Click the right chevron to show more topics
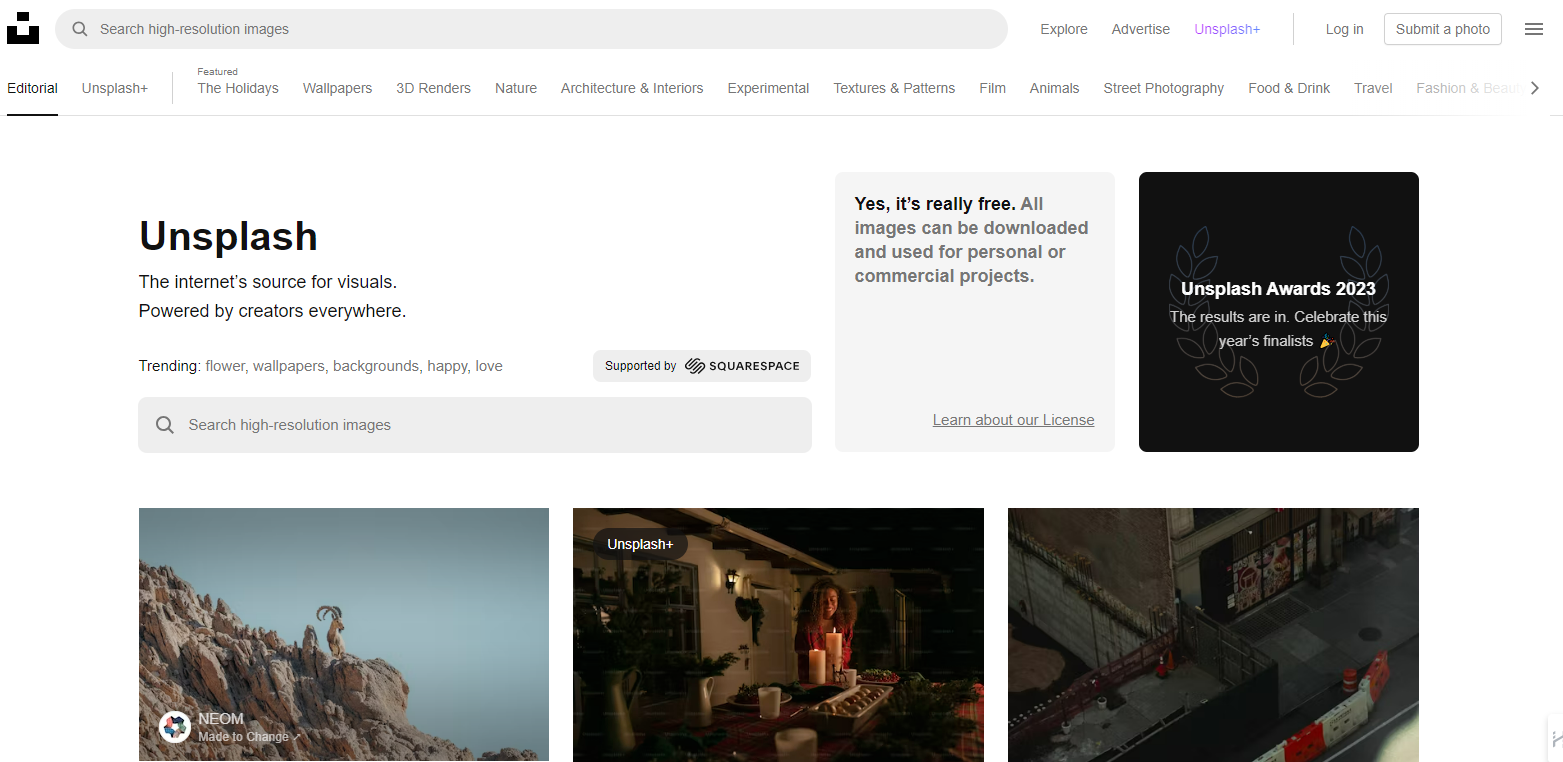The image size is (1563, 762). [1535, 88]
